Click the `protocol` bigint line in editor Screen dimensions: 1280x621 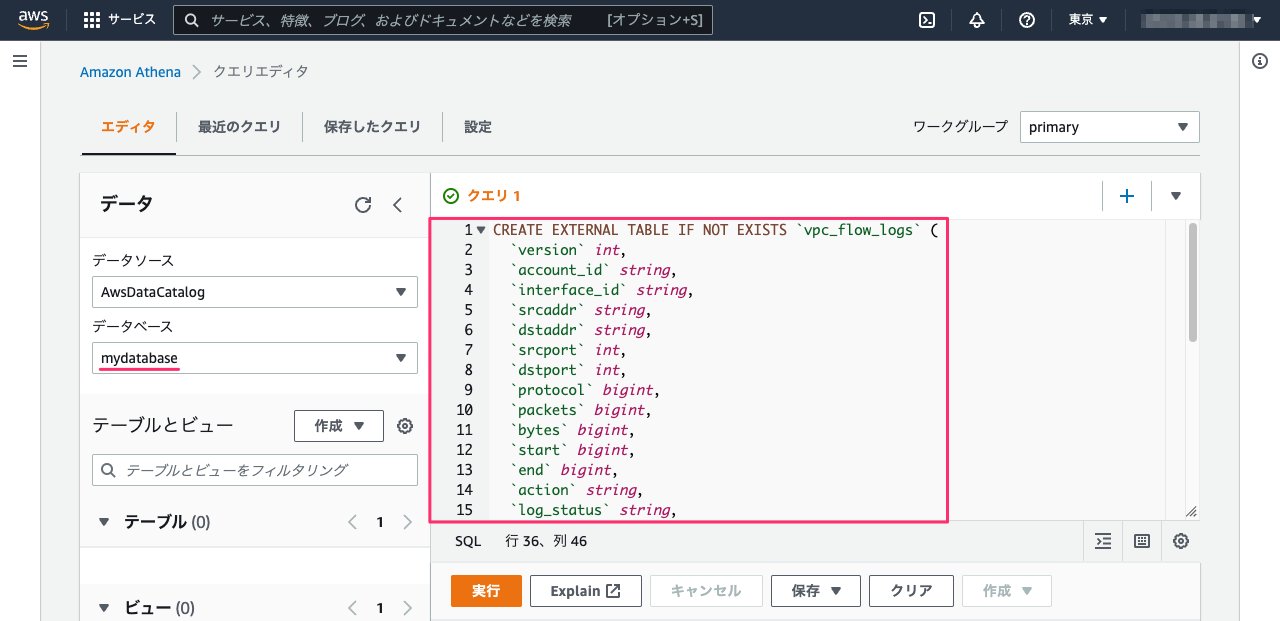click(x=585, y=390)
